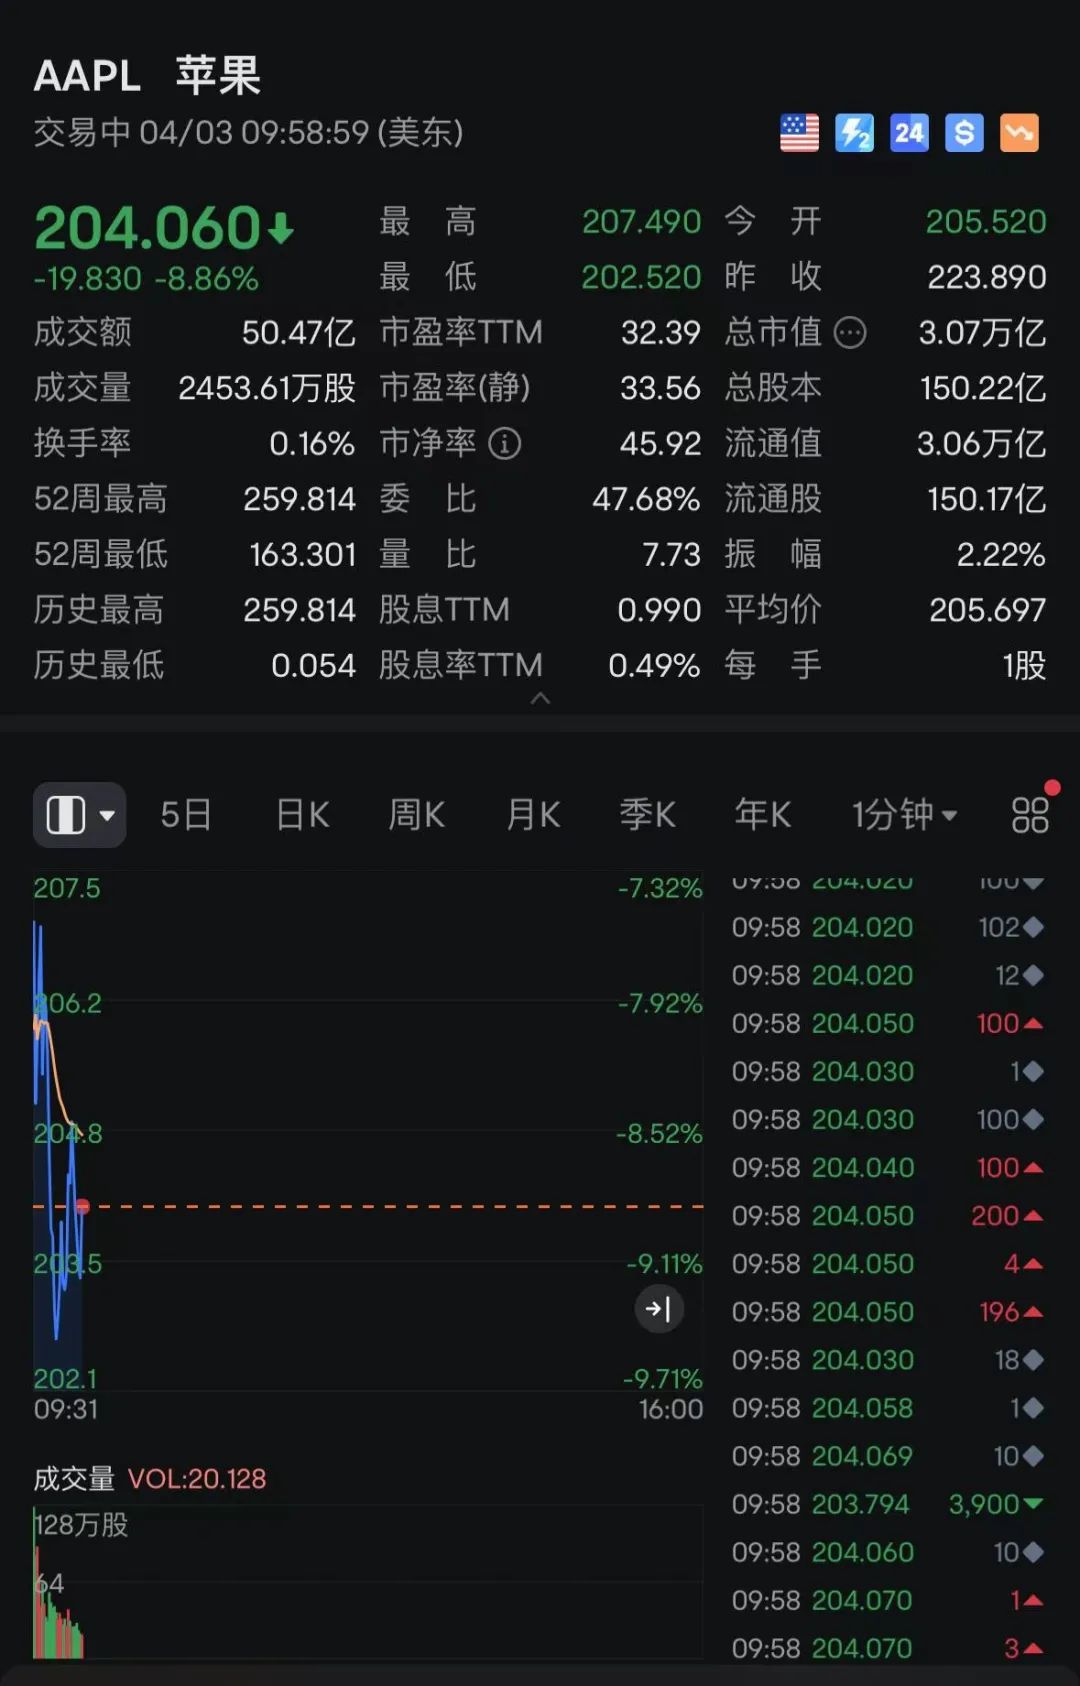This screenshot has height=1686, width=1080.
Task: Switch to the 季K chart tab
Action: pos(648,815)
